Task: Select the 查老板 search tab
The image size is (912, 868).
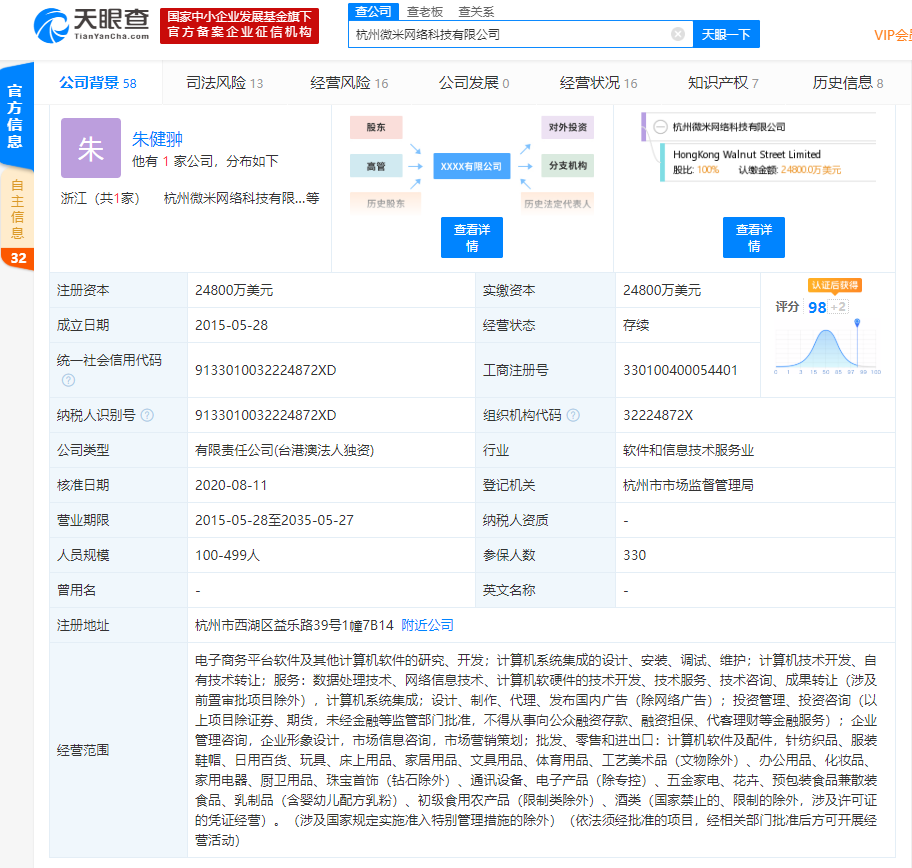Action: tap(425, 12)
